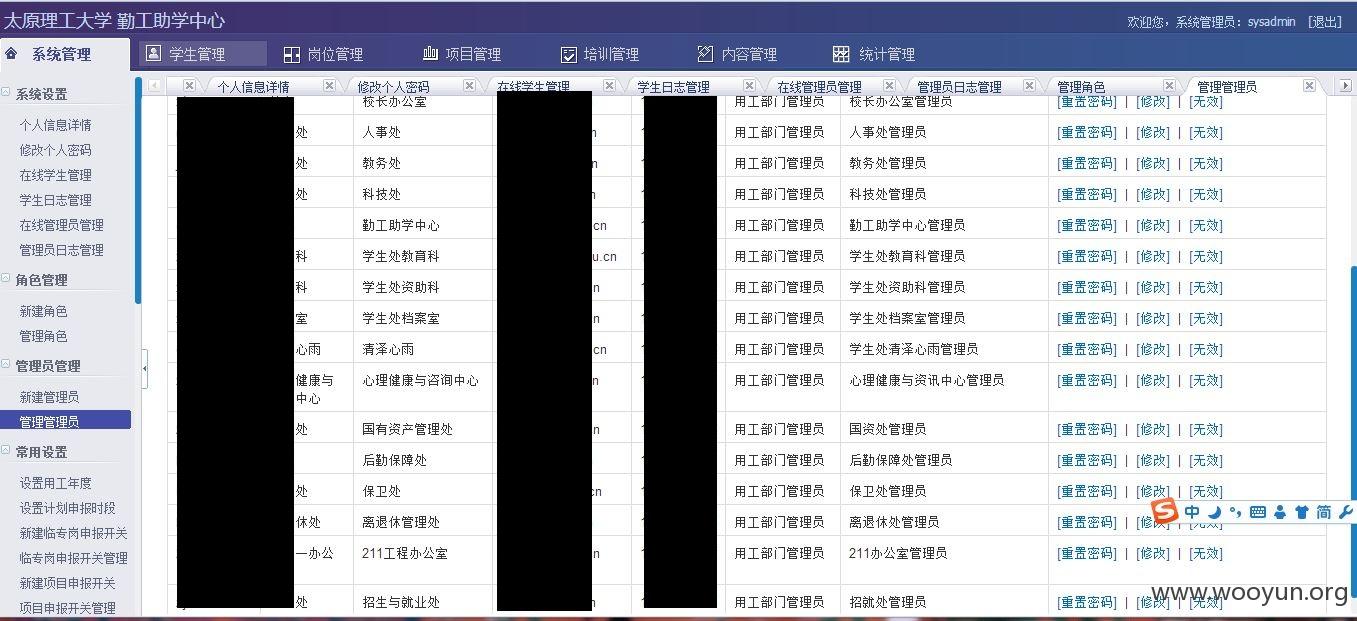The height and width of the screenshot is (621, 1357).
Task: Switch to the 个人信息详情 tab
Action: click(x=253, y=87)
